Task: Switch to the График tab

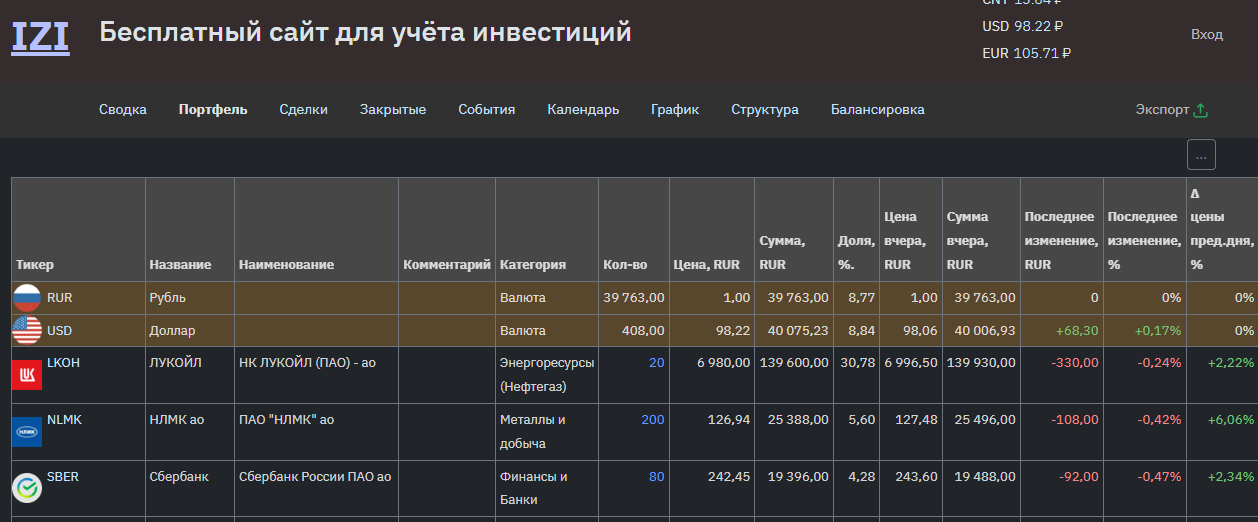Action: point(675,110)
